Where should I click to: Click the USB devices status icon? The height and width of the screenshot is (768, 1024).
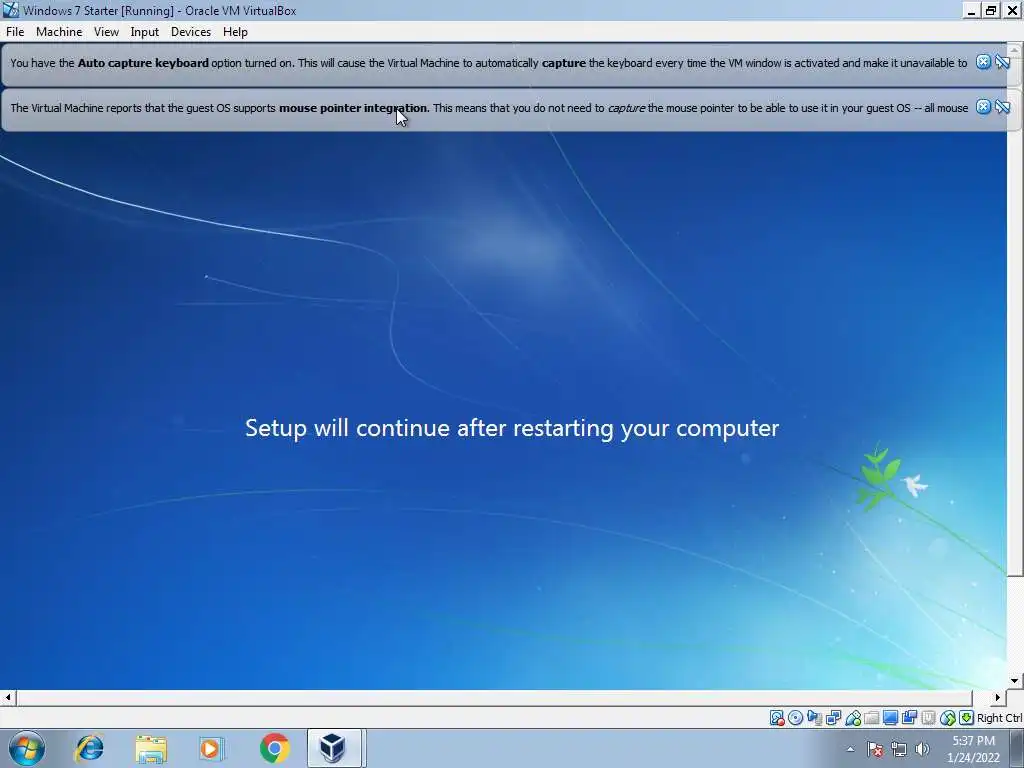[x=852, y=718]
